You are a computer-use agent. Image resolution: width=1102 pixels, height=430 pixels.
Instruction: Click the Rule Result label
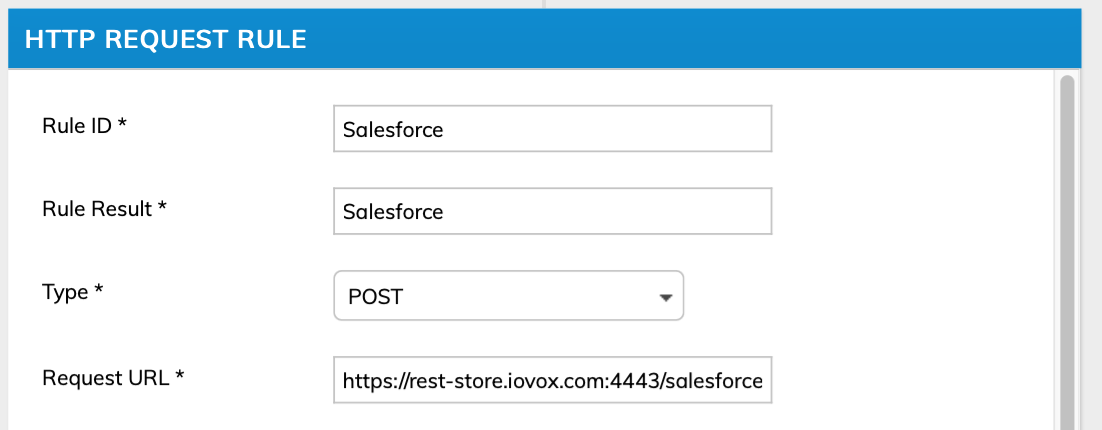[x=96, y=208]
